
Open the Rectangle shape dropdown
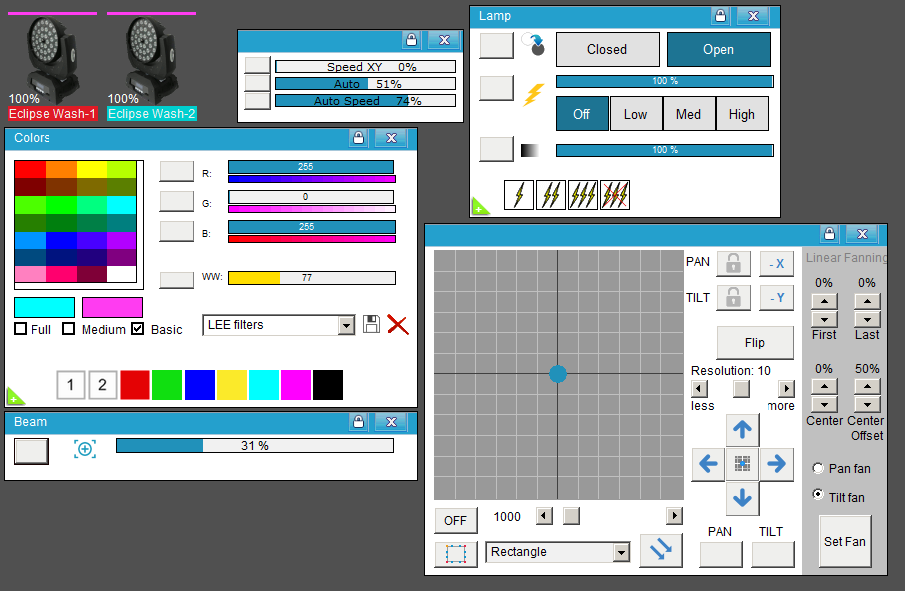[621, 552]
